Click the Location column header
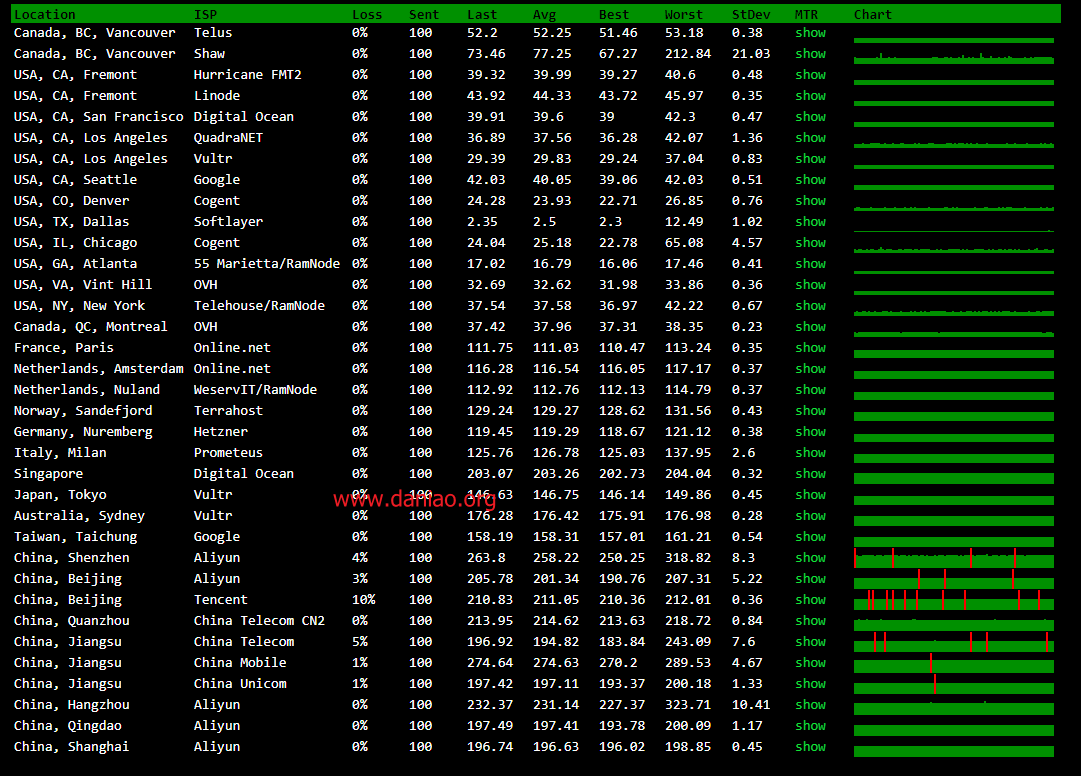The height and width of the screenshot is (776, 1081). click(45, 14)
